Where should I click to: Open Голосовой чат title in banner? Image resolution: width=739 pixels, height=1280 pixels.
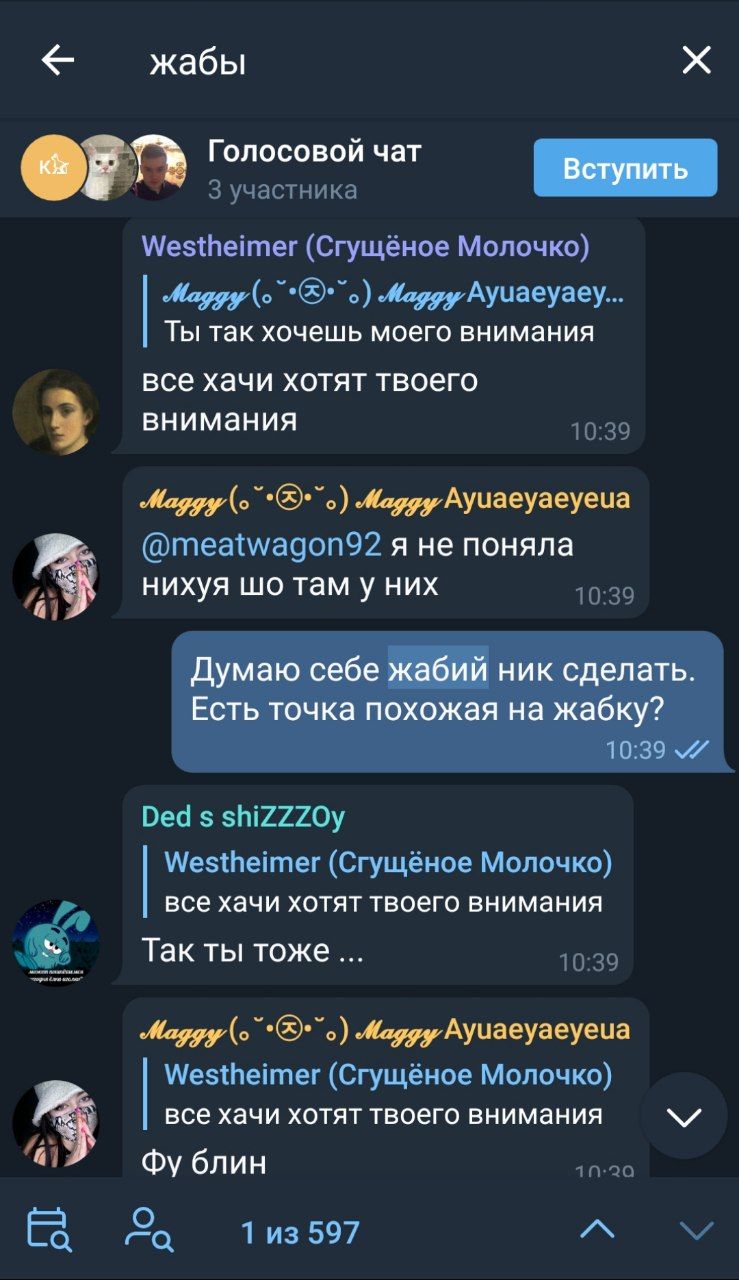point(314,152)
